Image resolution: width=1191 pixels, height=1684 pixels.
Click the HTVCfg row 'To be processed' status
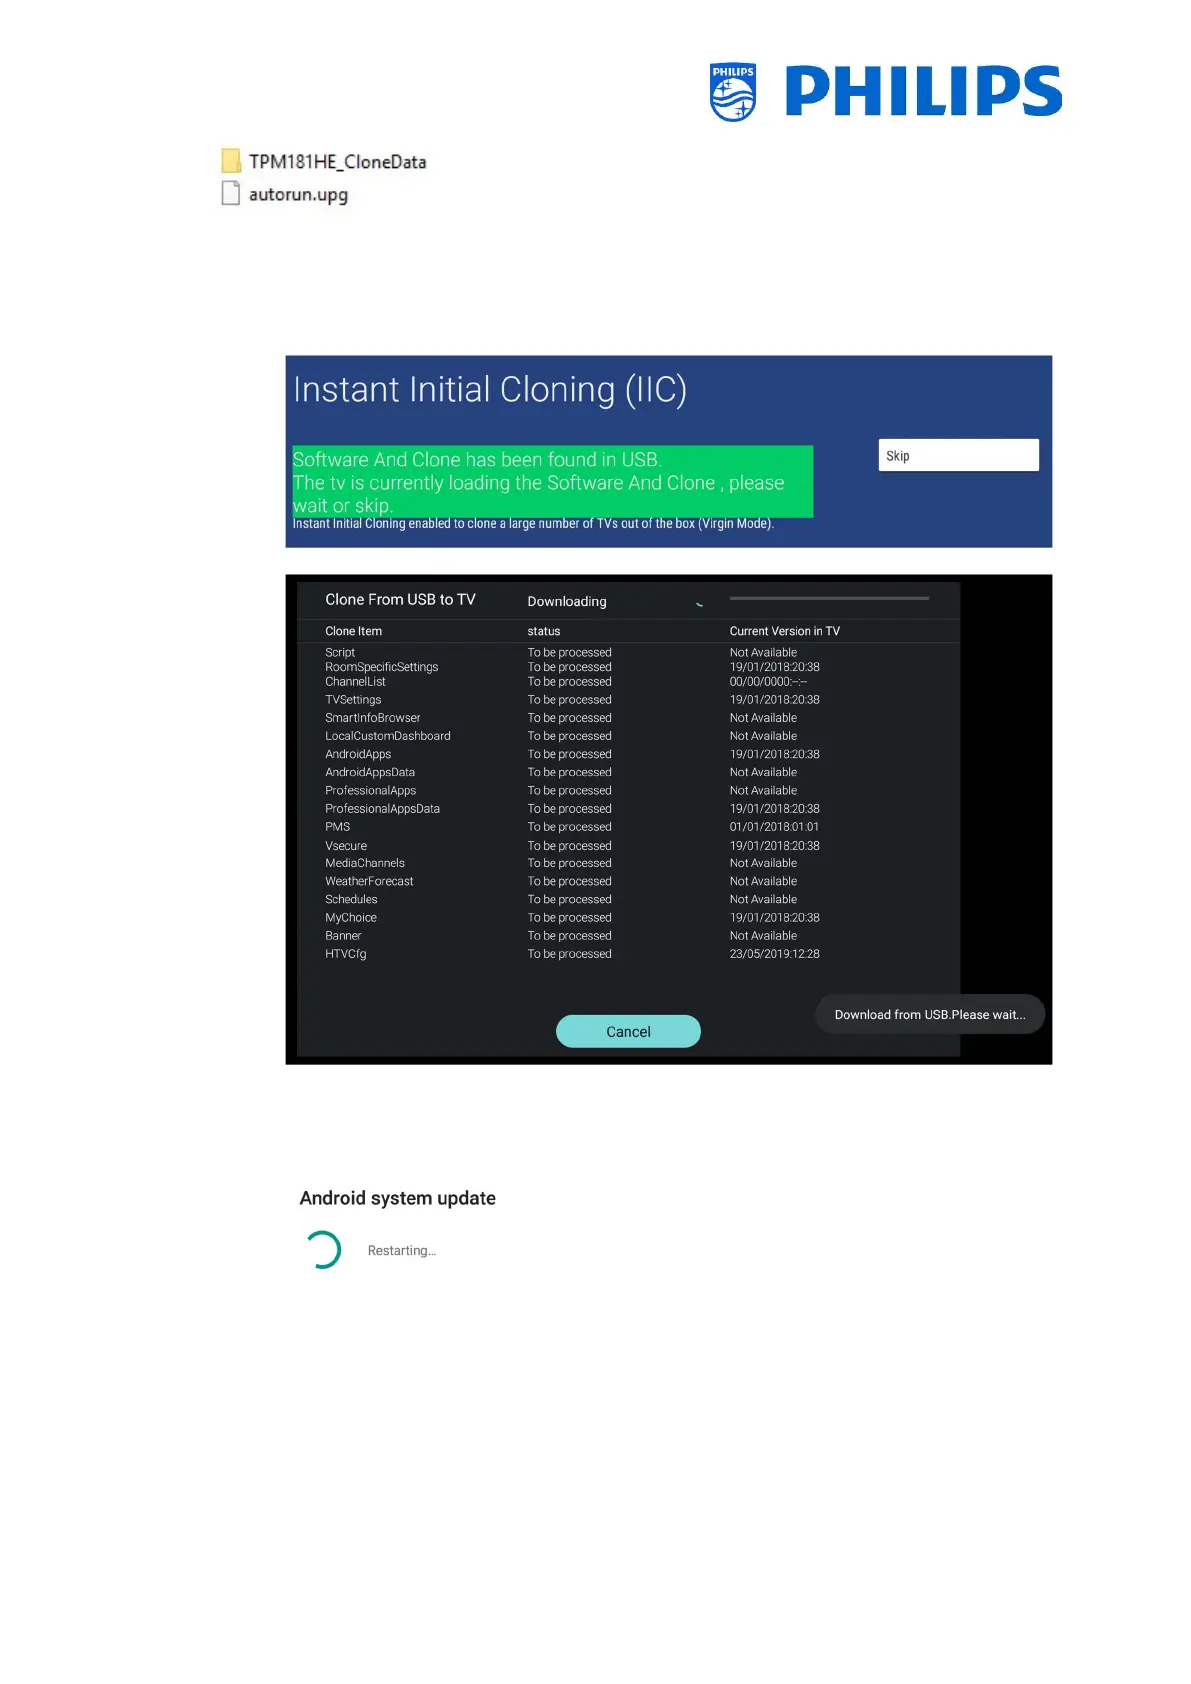click(570, 954)
